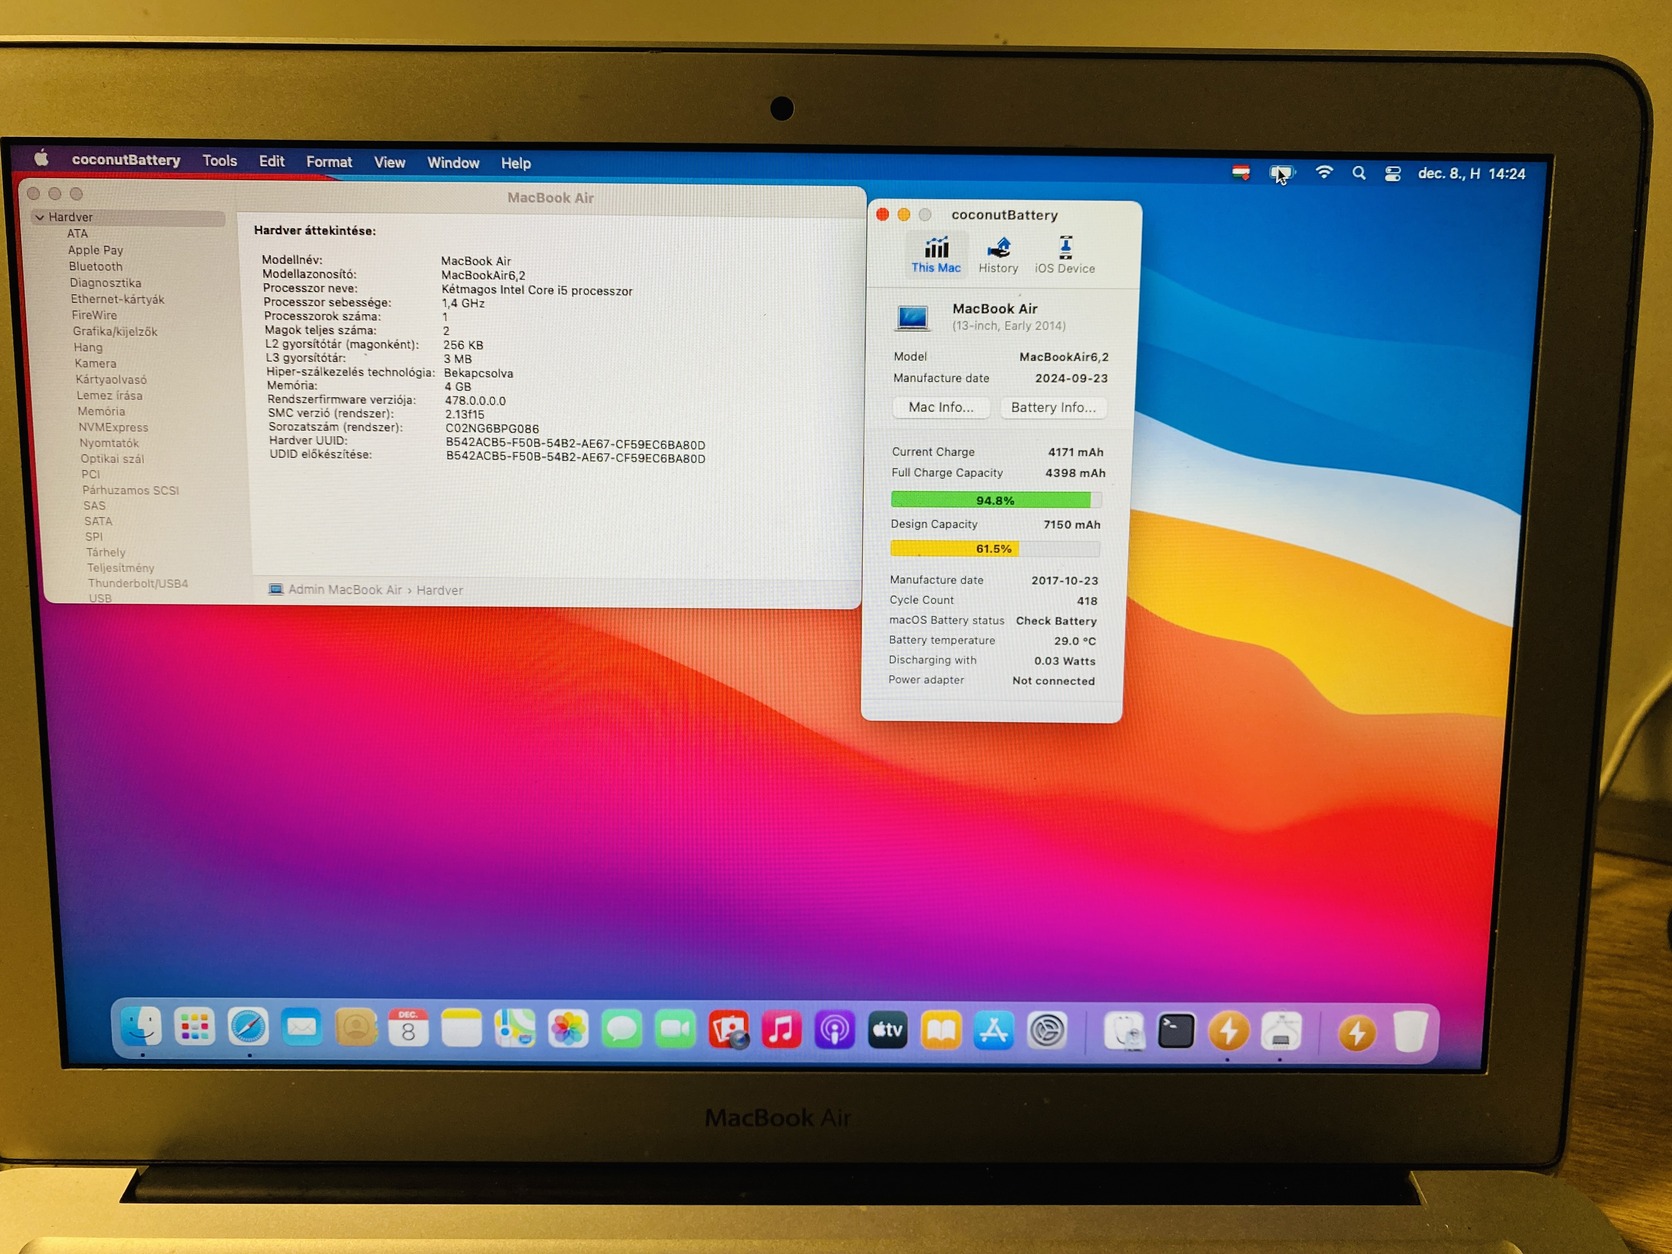1672x1254 pixels.
Task: Select Diagnosztika in the sidebar
Action: coord(105,283)
